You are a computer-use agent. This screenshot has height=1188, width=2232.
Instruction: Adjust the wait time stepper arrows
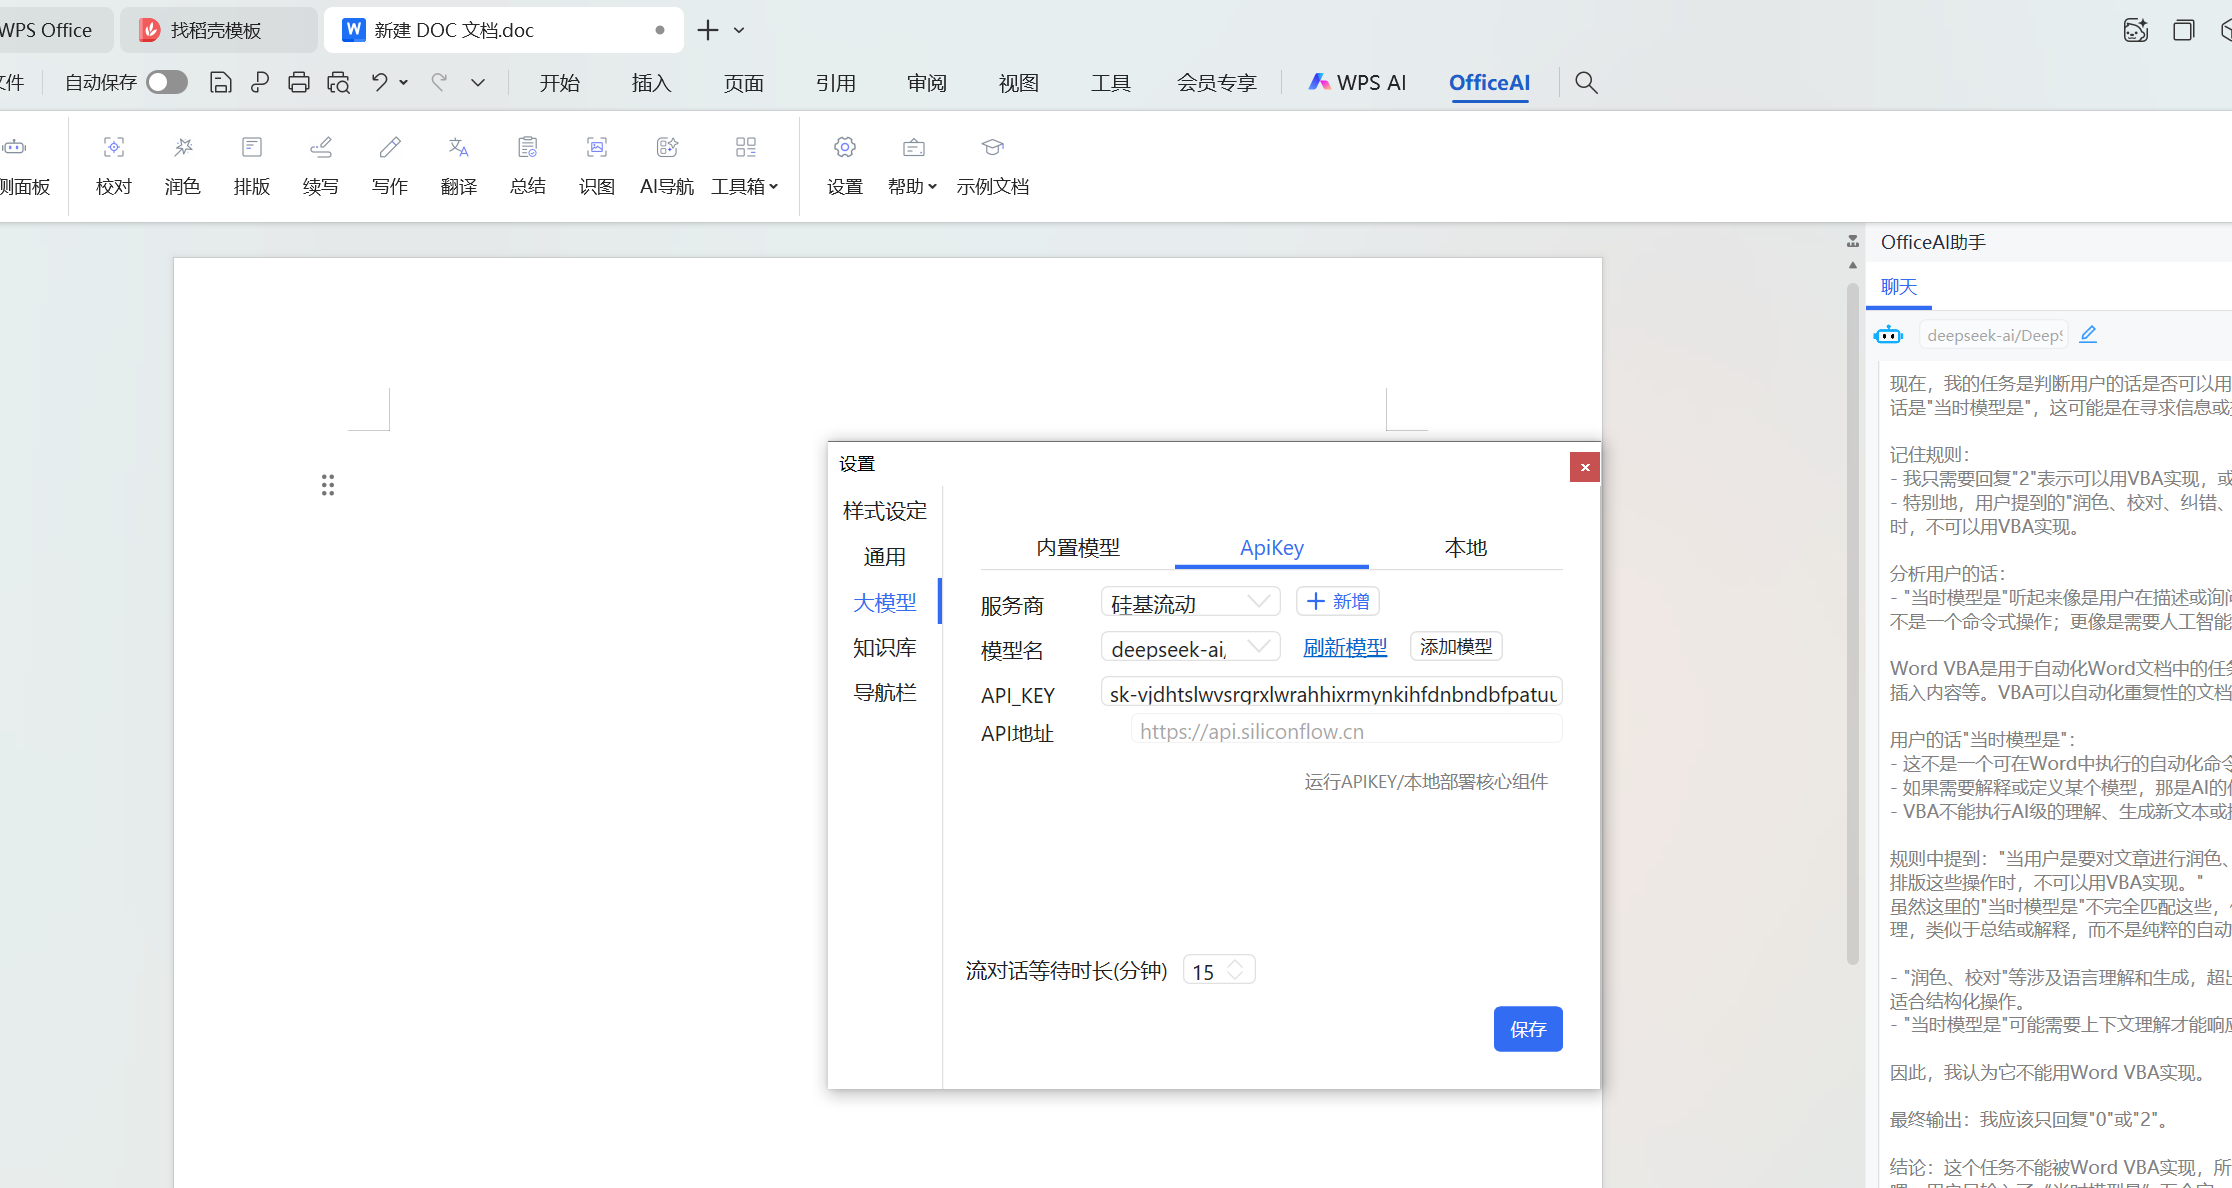pos(1236,970)
